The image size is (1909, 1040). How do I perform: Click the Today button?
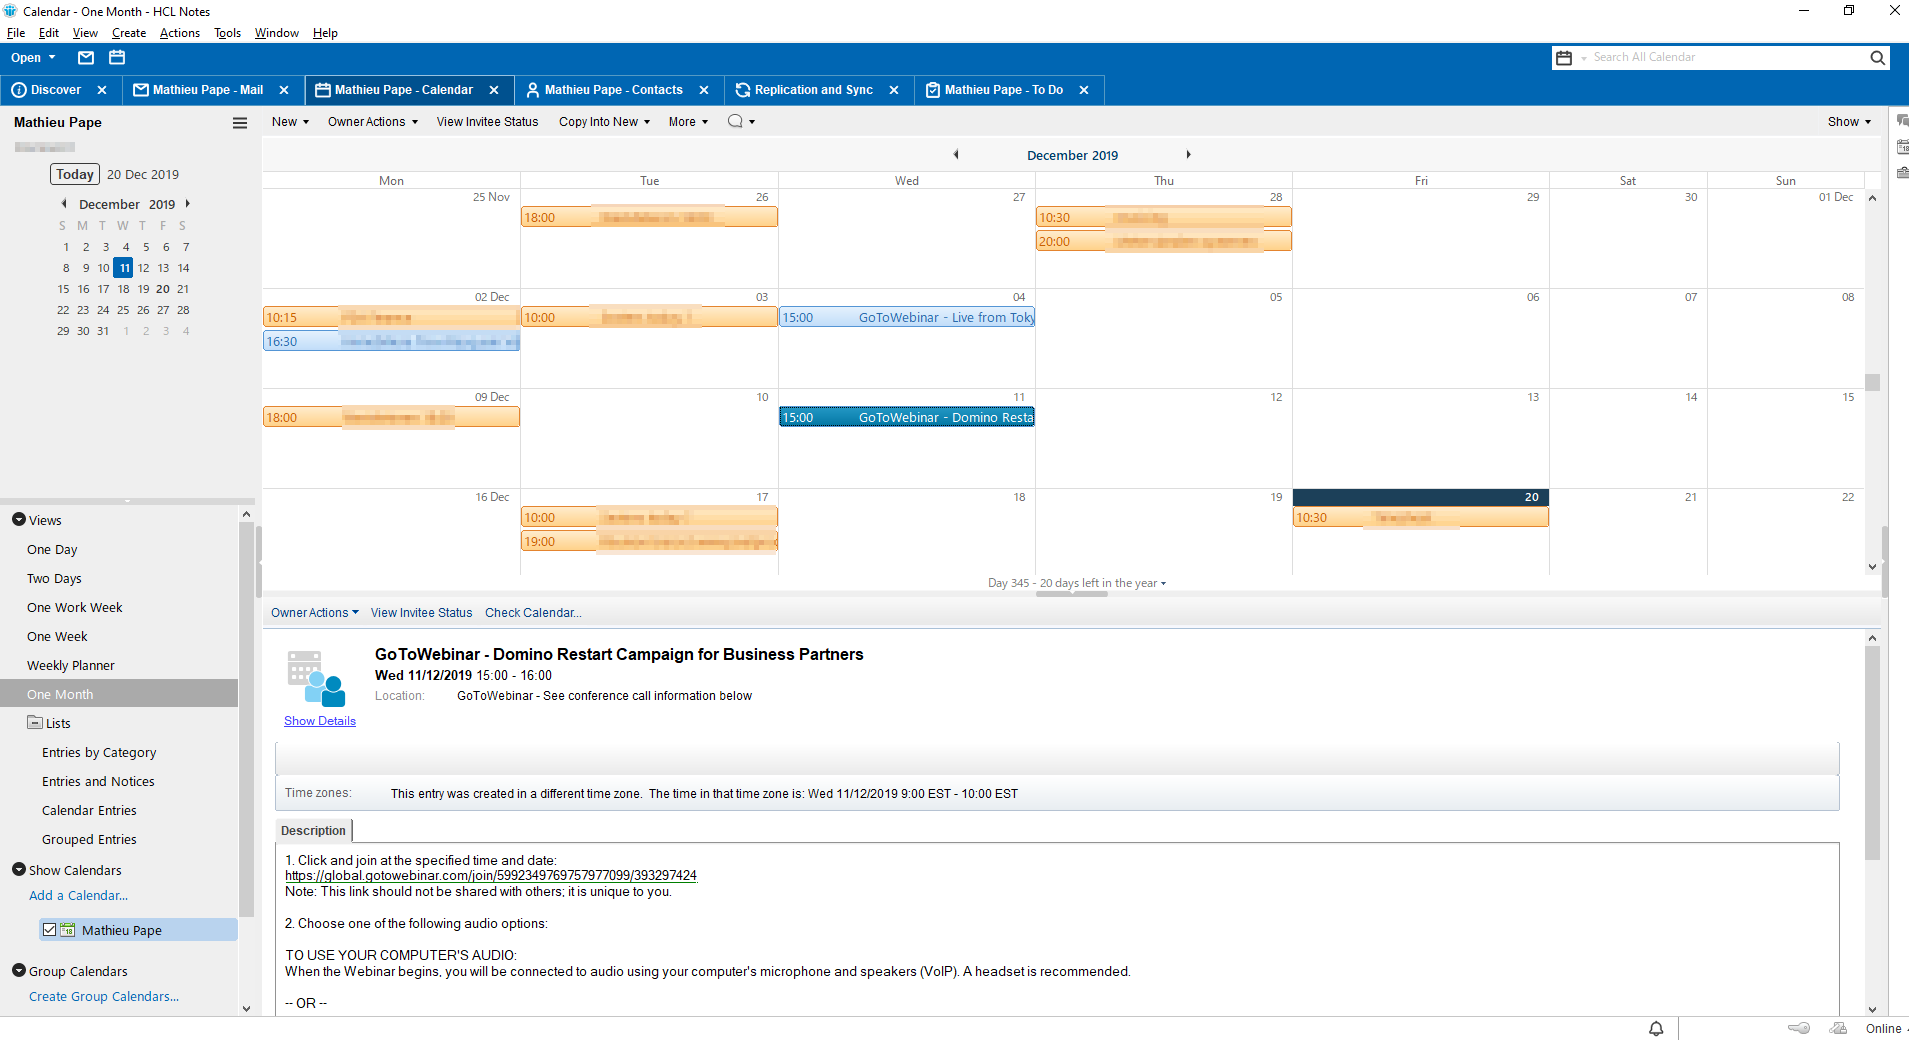click(75, 174)
